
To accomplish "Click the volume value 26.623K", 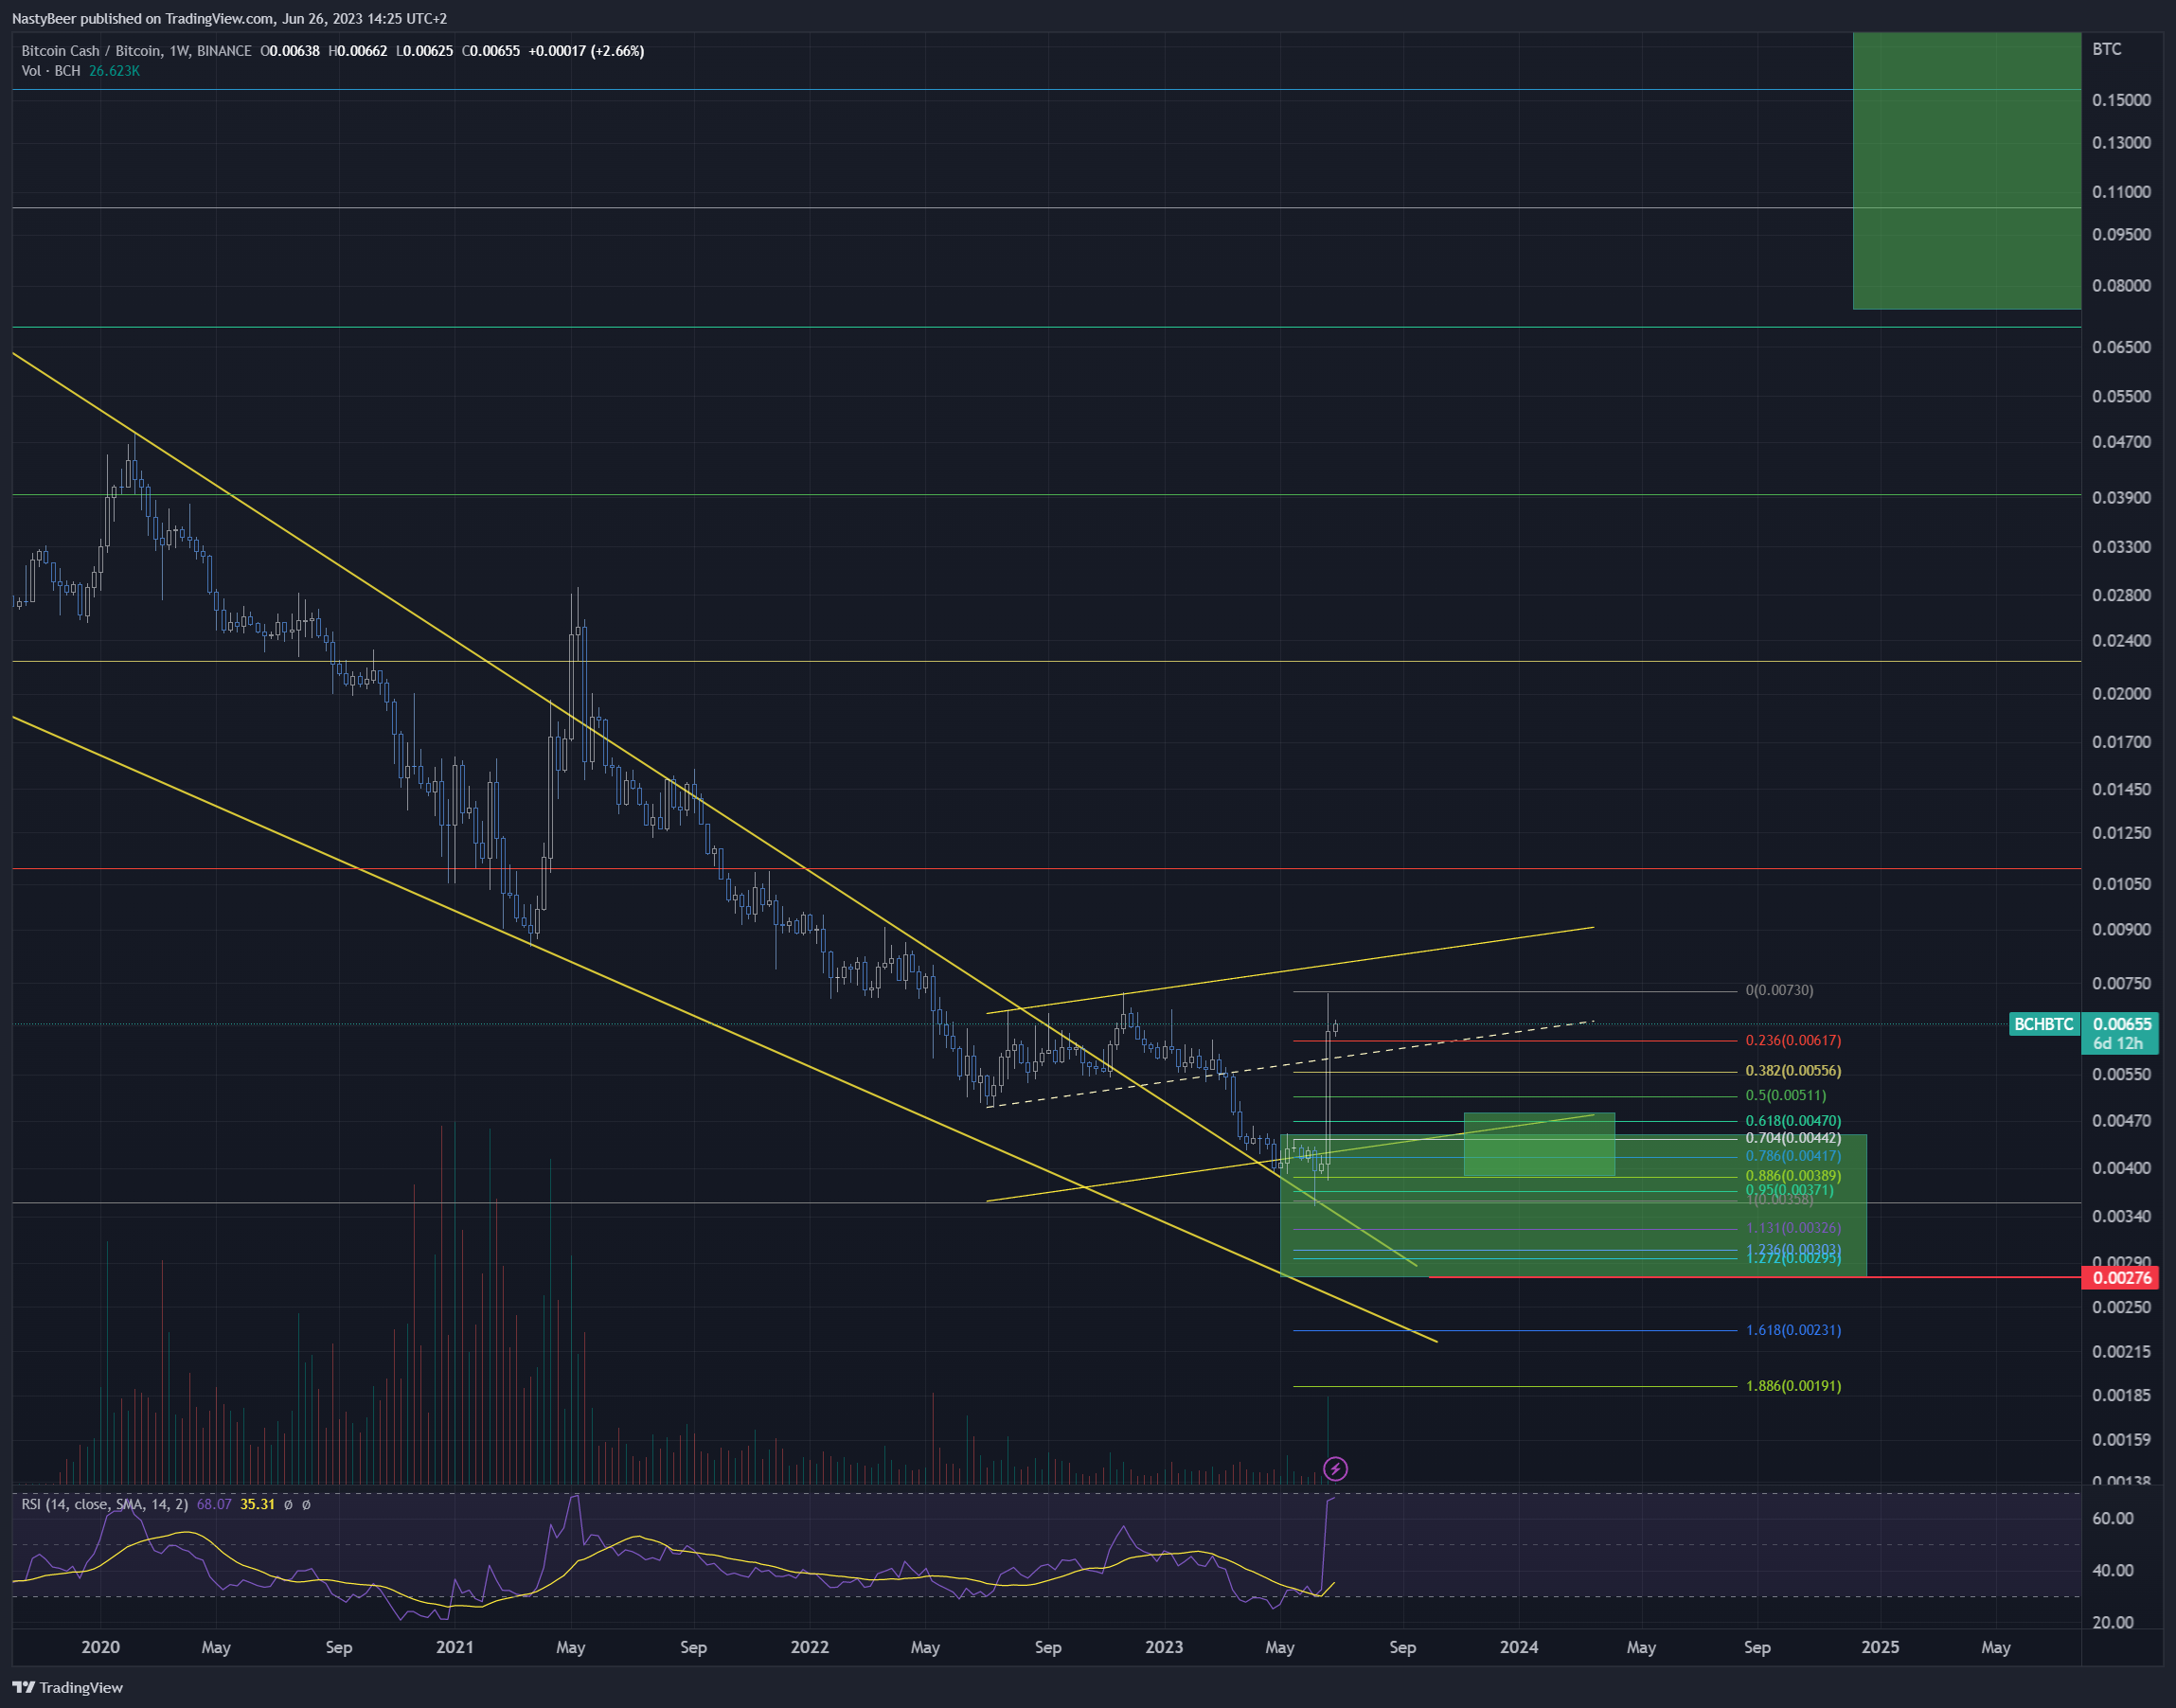I will click(114, 71).
